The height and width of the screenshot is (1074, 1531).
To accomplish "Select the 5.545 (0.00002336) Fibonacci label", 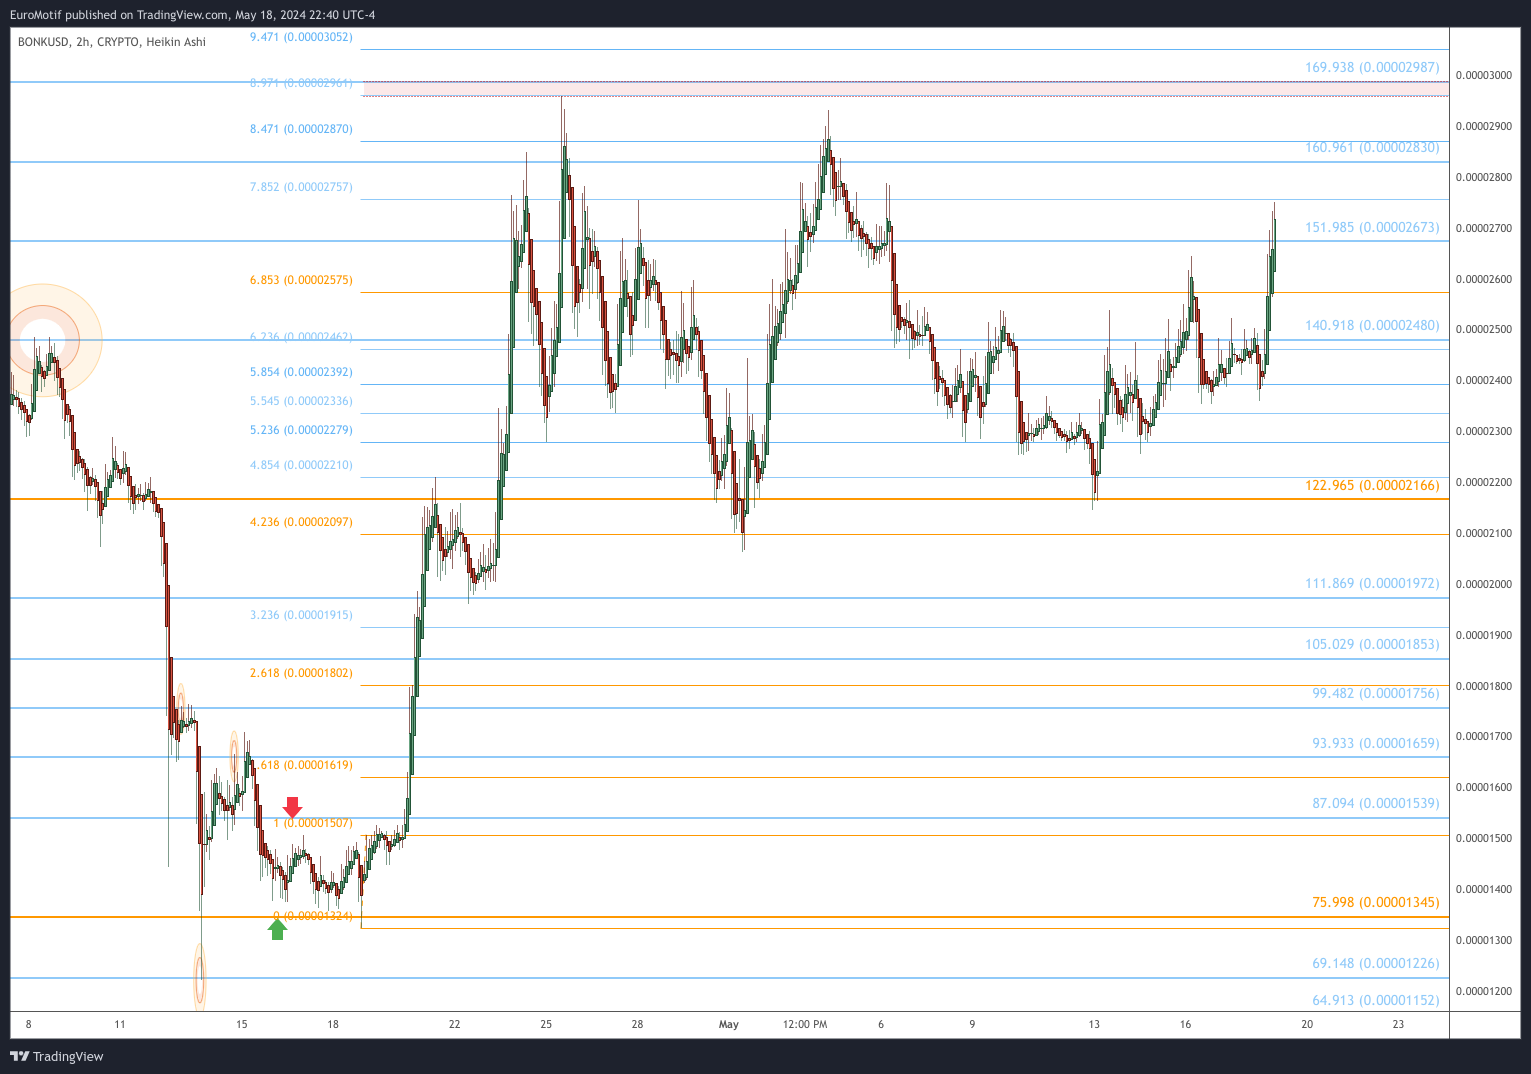I will 301,401.
